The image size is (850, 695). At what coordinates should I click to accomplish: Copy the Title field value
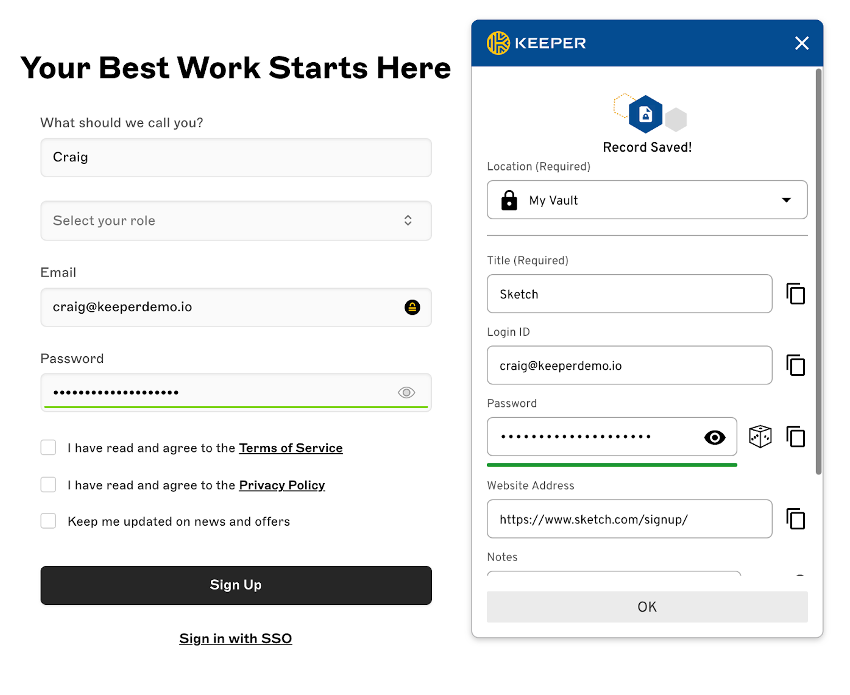point(795,294)
